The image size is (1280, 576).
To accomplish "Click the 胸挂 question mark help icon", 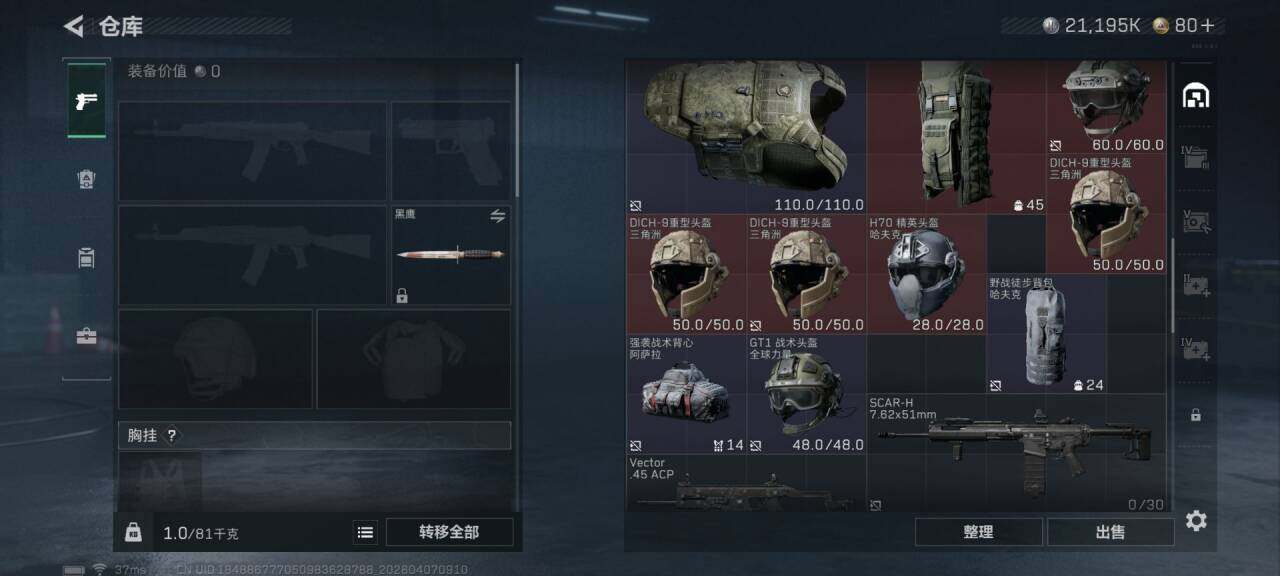I will [171, 436].
